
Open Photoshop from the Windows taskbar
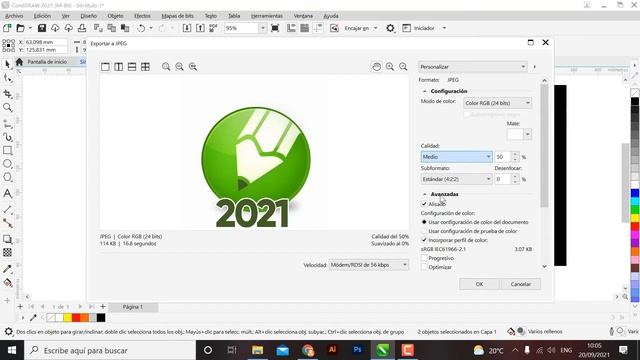(x=358, y=350)
